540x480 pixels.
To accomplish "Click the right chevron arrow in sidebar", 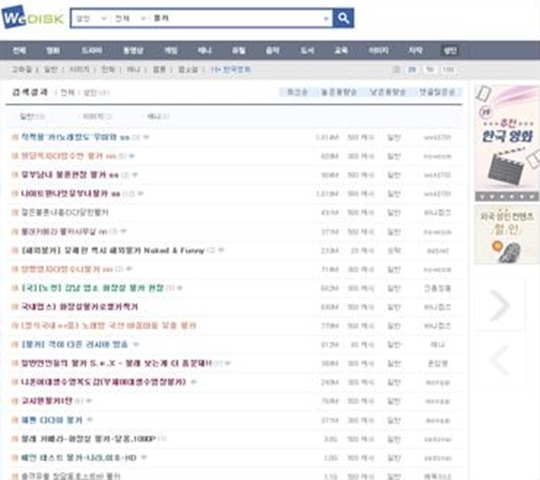I will click(500, 305).
